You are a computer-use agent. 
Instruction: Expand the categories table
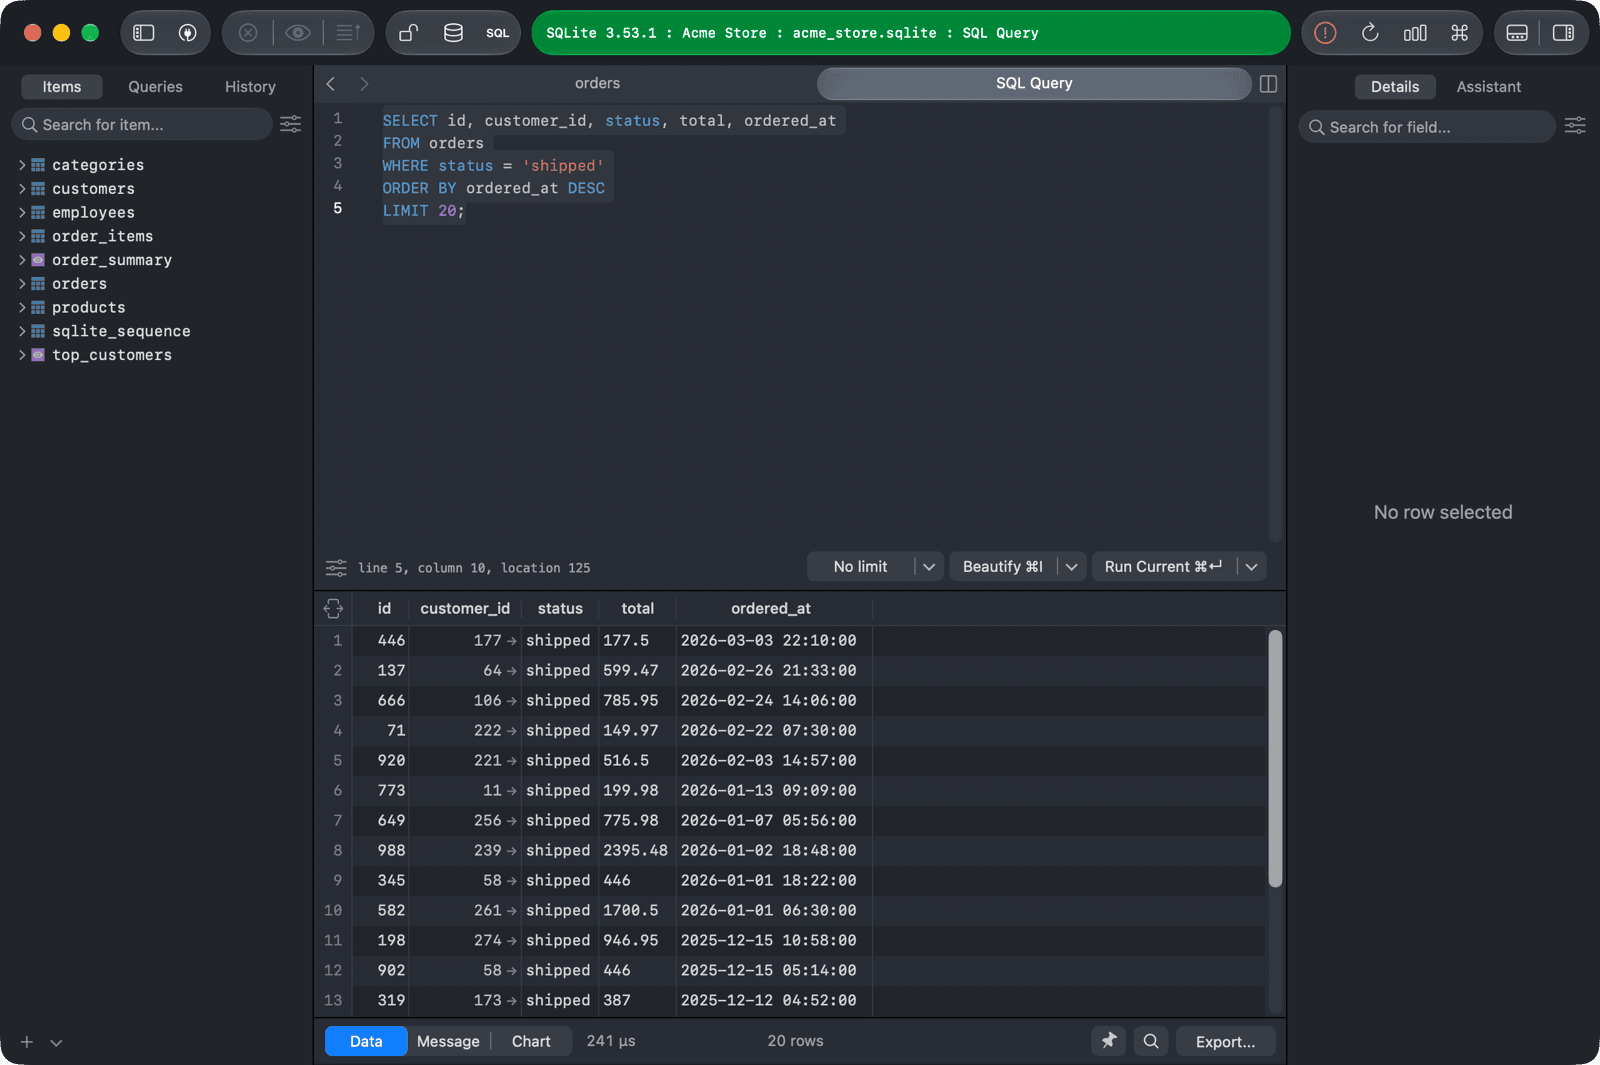pyautogui.click(x=22, y=165)
